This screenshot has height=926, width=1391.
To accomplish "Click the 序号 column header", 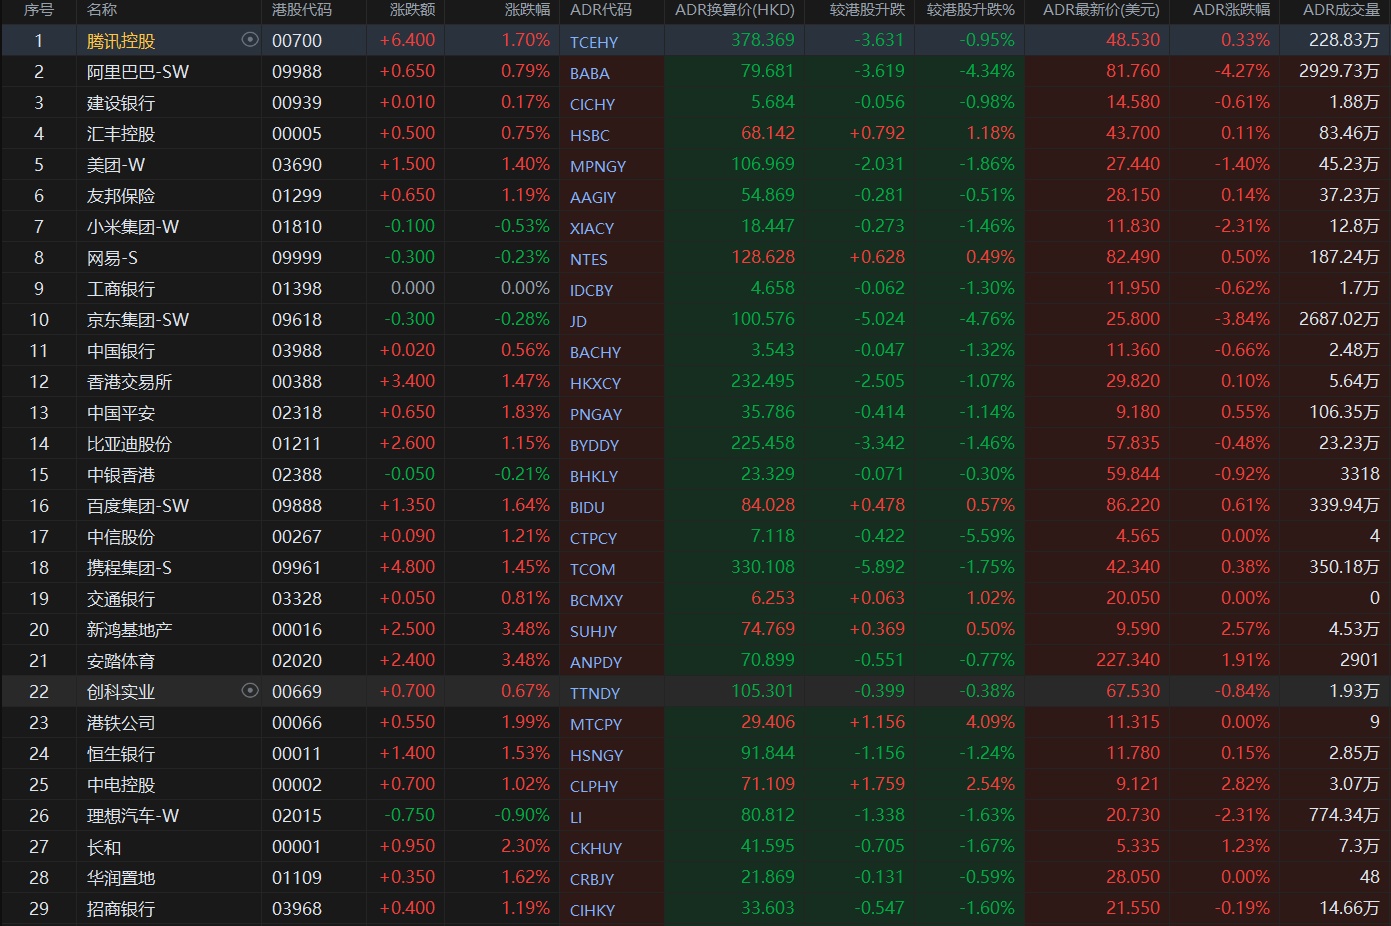I will coord(39,10).
